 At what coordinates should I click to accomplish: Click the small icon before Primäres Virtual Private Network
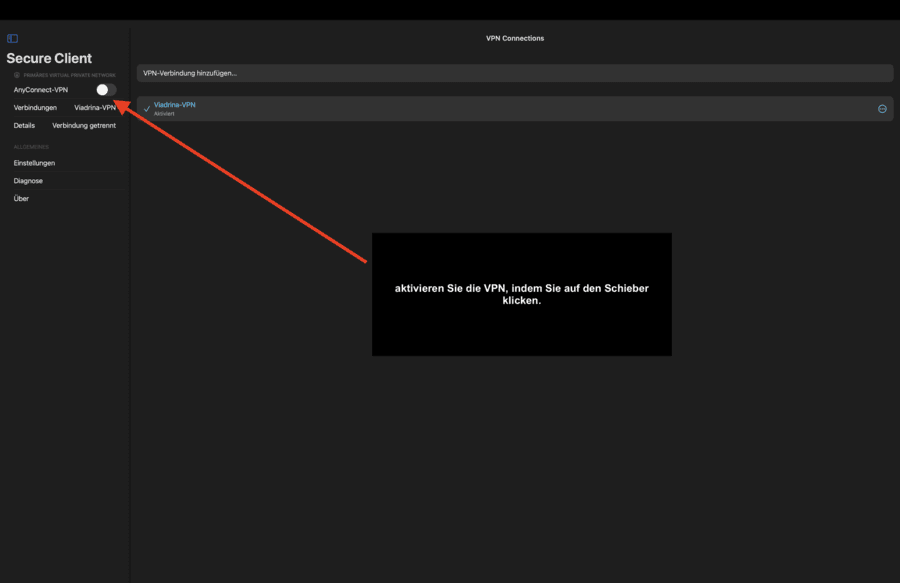tap(17, 75)
